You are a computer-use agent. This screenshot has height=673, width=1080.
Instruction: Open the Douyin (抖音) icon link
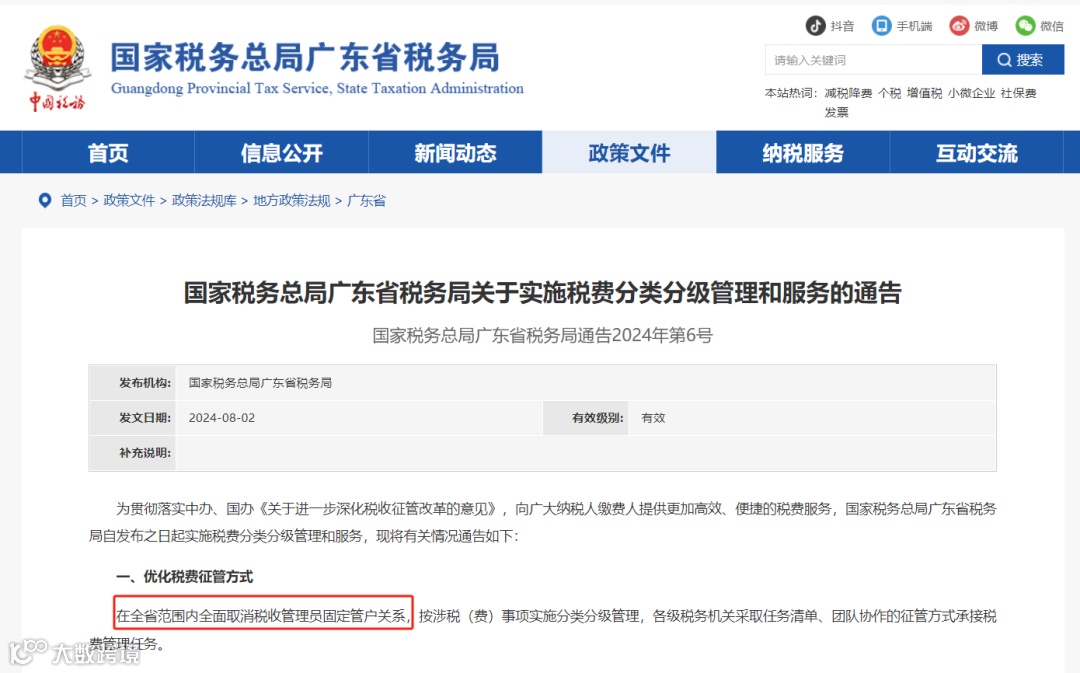816,26
